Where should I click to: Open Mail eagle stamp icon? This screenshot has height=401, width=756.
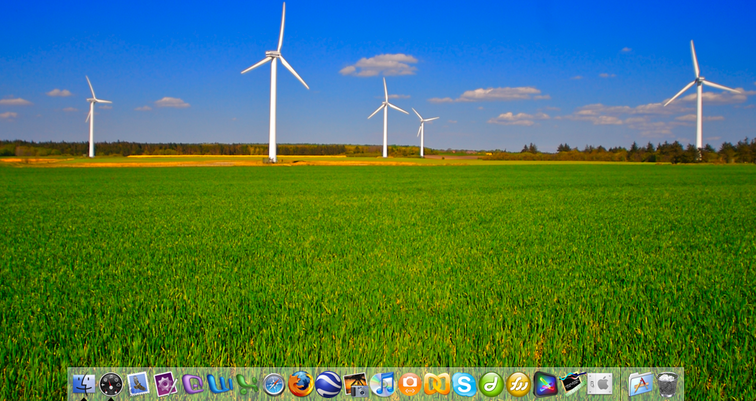pos(138,384)
